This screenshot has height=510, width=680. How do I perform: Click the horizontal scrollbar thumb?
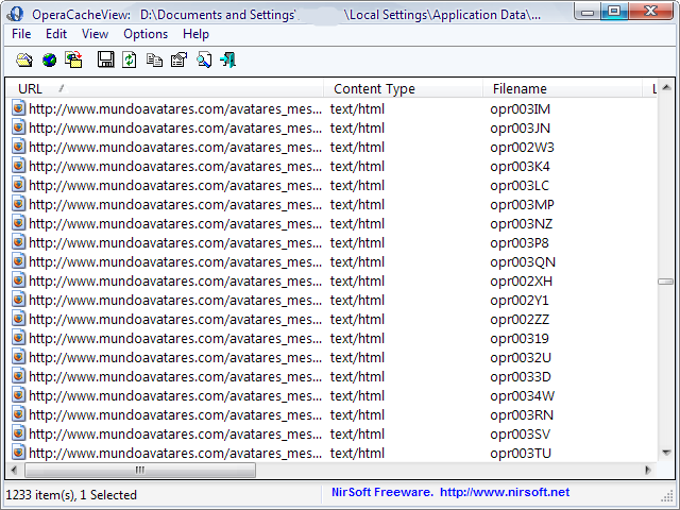point(140,470)
